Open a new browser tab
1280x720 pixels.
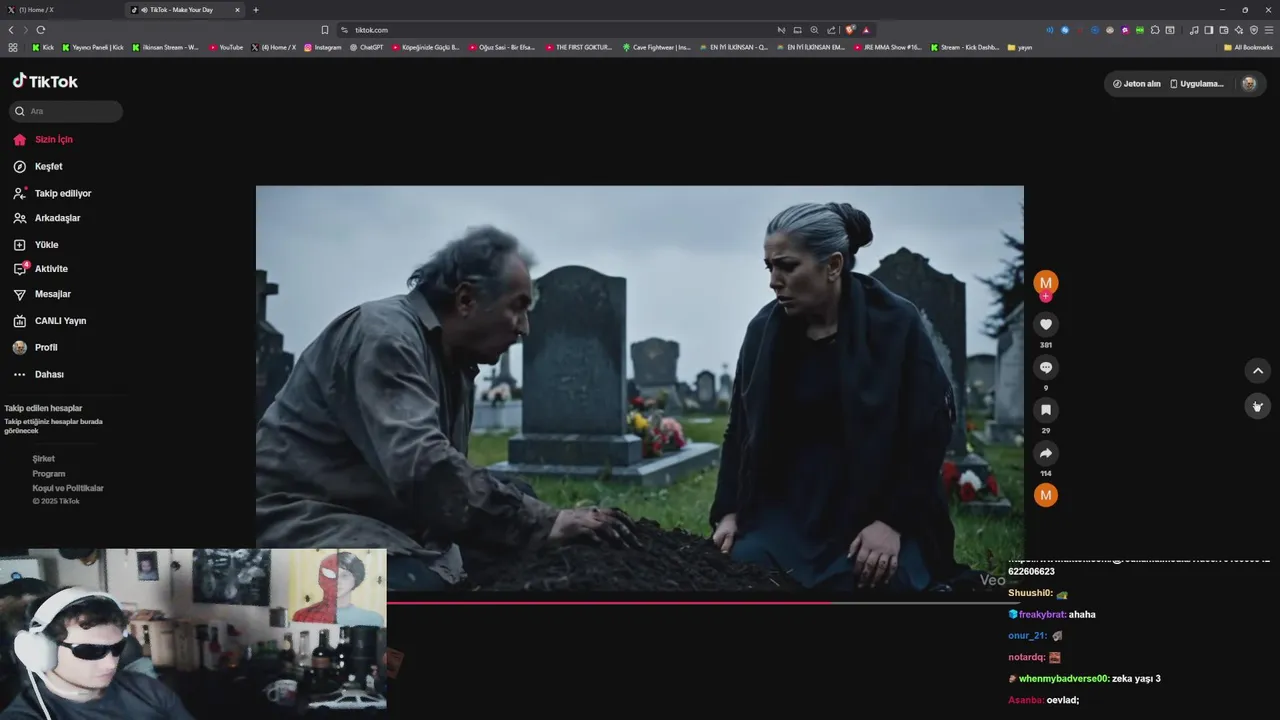click(256, 10)
